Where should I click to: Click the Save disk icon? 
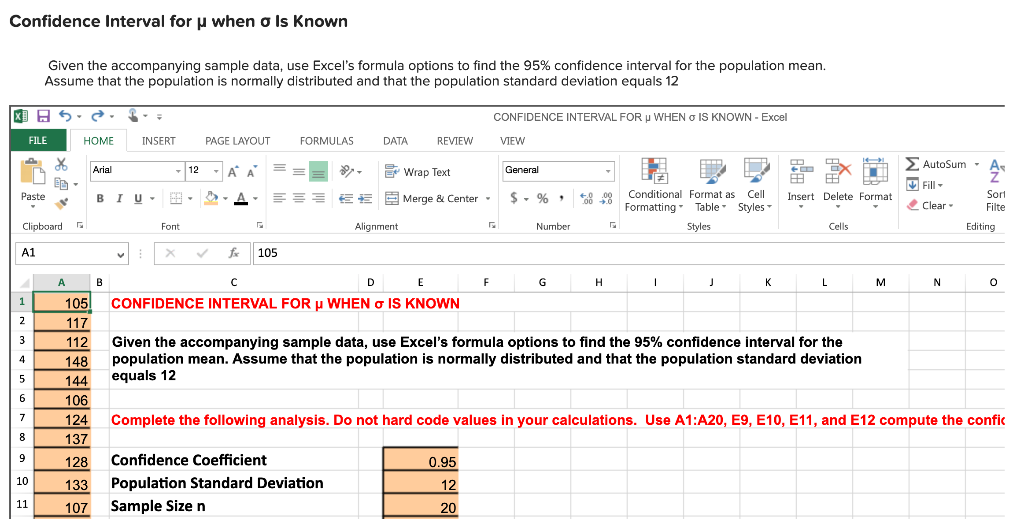pyautogui.click(x=43, y=116)
